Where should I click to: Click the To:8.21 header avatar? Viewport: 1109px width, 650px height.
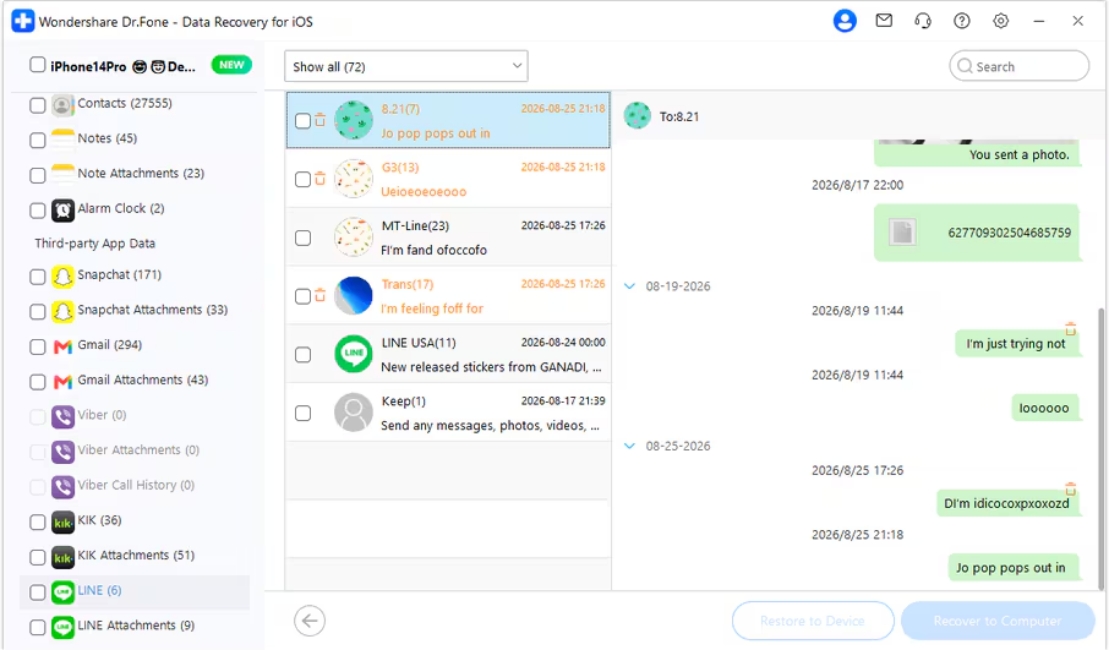tap(637, 116)
